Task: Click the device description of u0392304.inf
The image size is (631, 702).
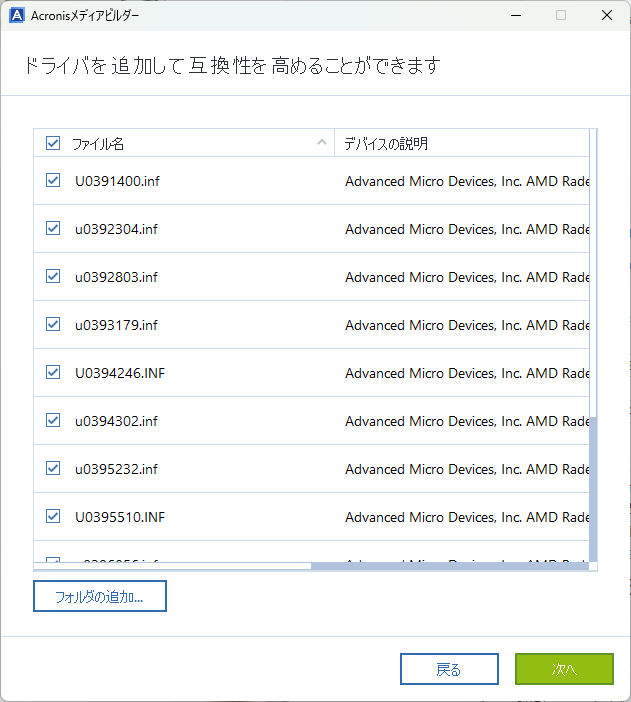Action: (467, 229)
